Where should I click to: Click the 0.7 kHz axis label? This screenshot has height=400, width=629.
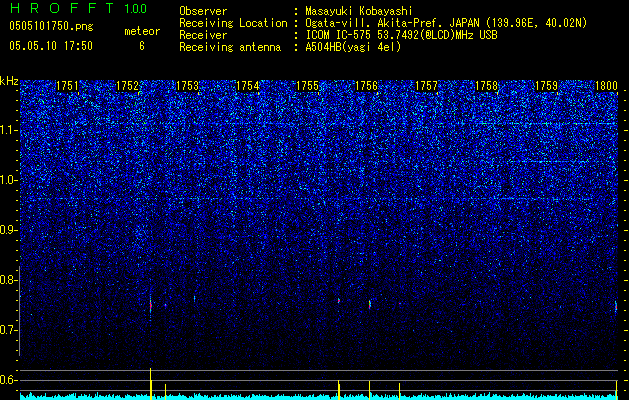[9, 330]
